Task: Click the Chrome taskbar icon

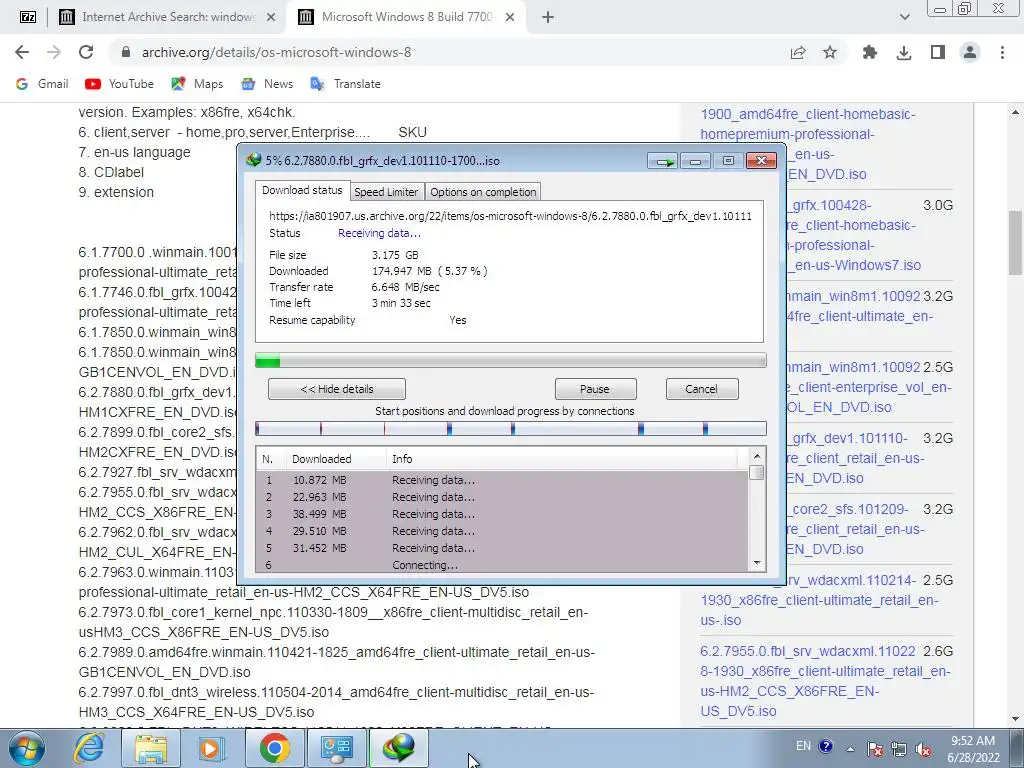Action: pos(274,748)
